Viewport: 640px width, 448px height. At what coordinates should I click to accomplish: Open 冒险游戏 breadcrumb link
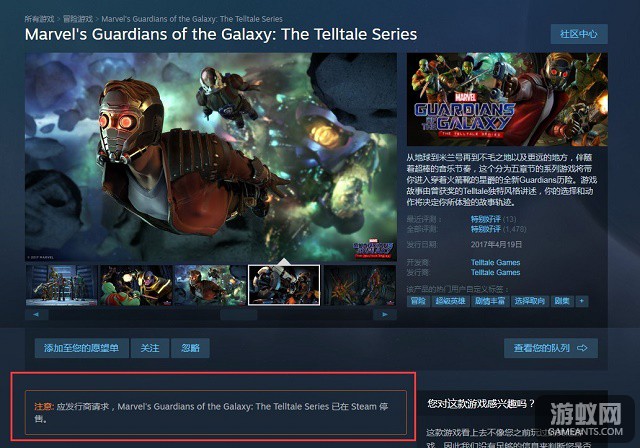click(78, 19)
